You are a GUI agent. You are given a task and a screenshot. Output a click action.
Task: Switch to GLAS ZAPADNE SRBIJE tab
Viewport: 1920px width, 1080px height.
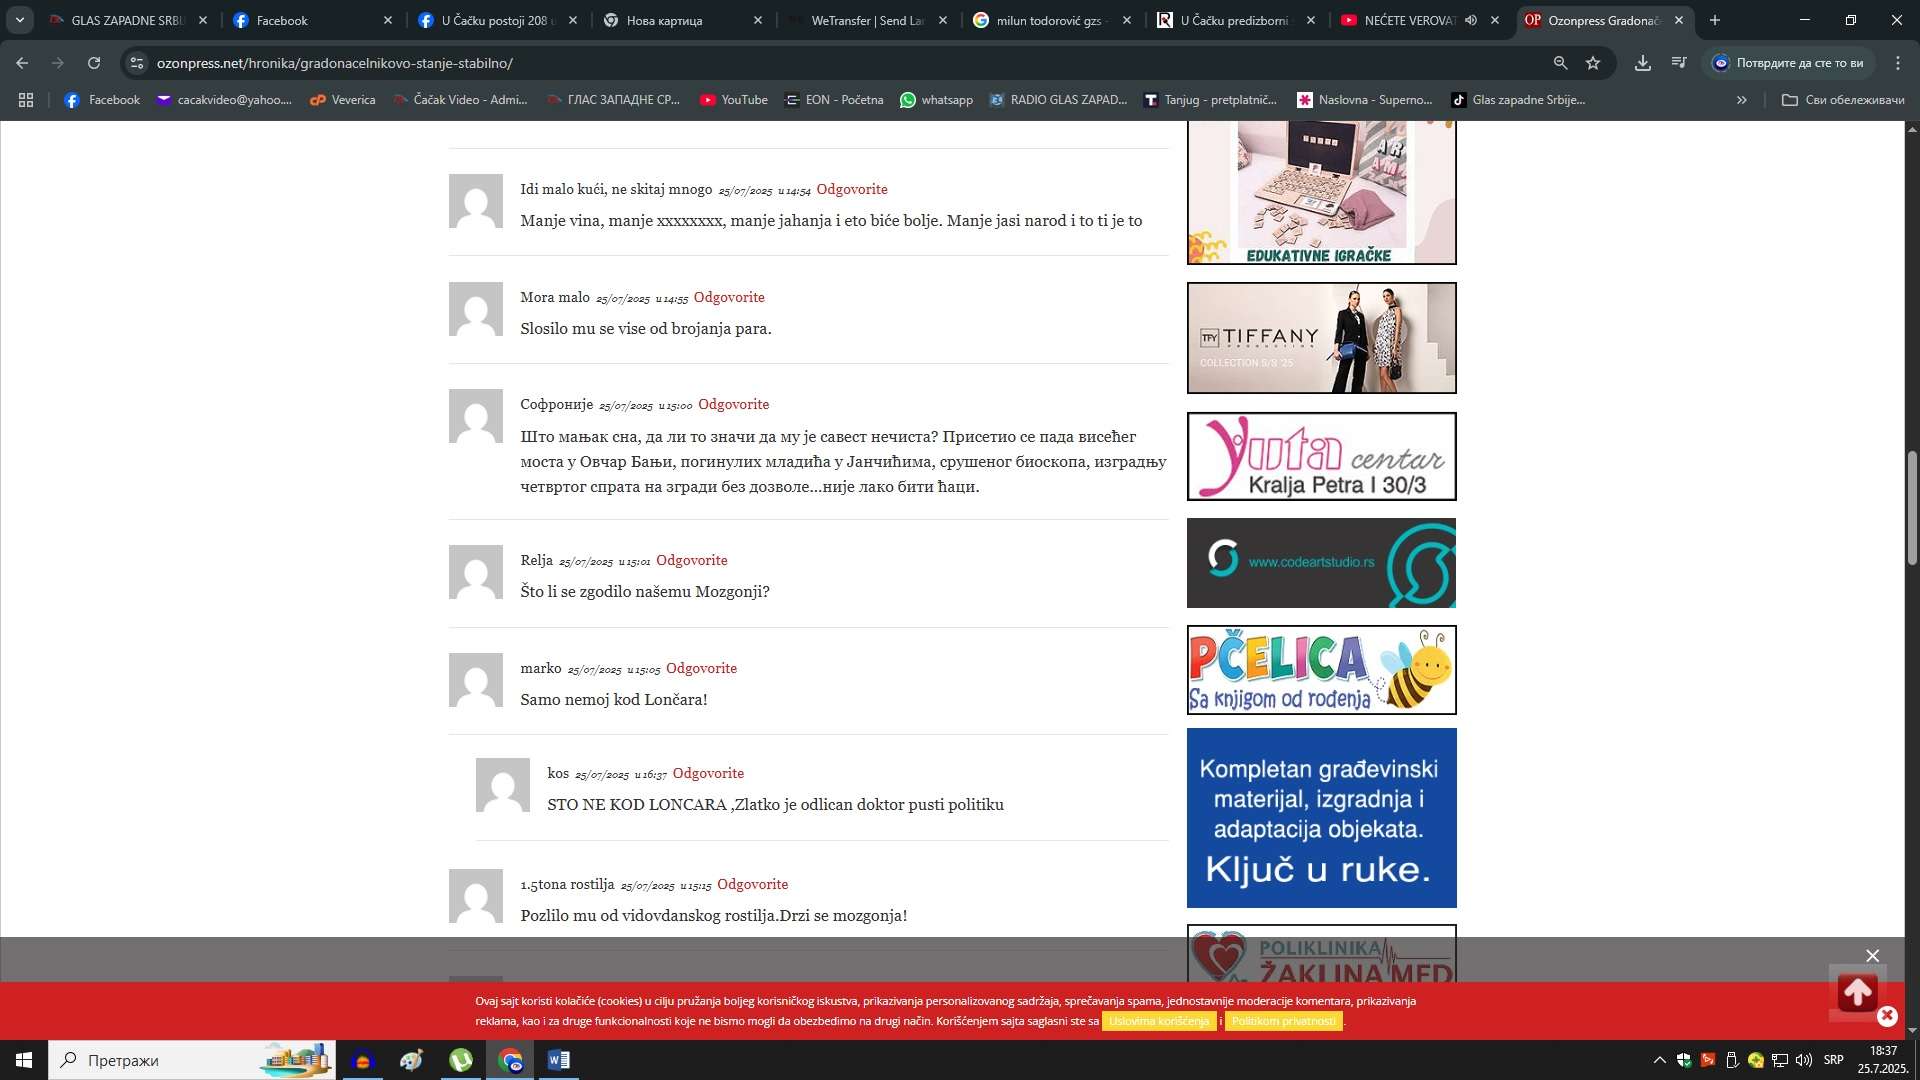click(128, 20)
